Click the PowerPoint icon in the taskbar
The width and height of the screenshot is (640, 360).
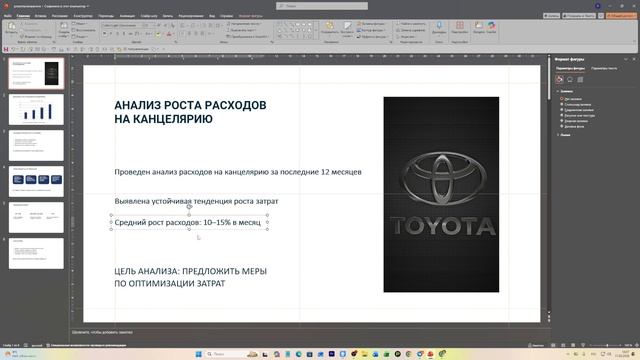(431, 354)
